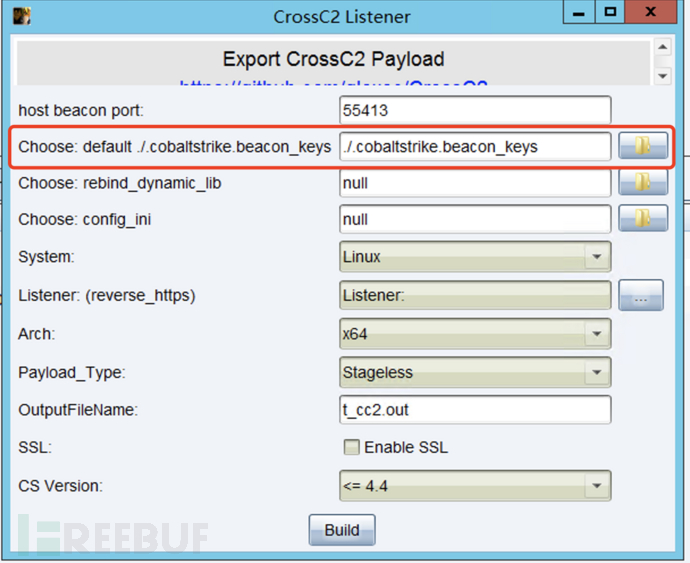Click the 'CS Version:' label
The height and width of the screenshot is (563, 690).
[x=60, y=486]
